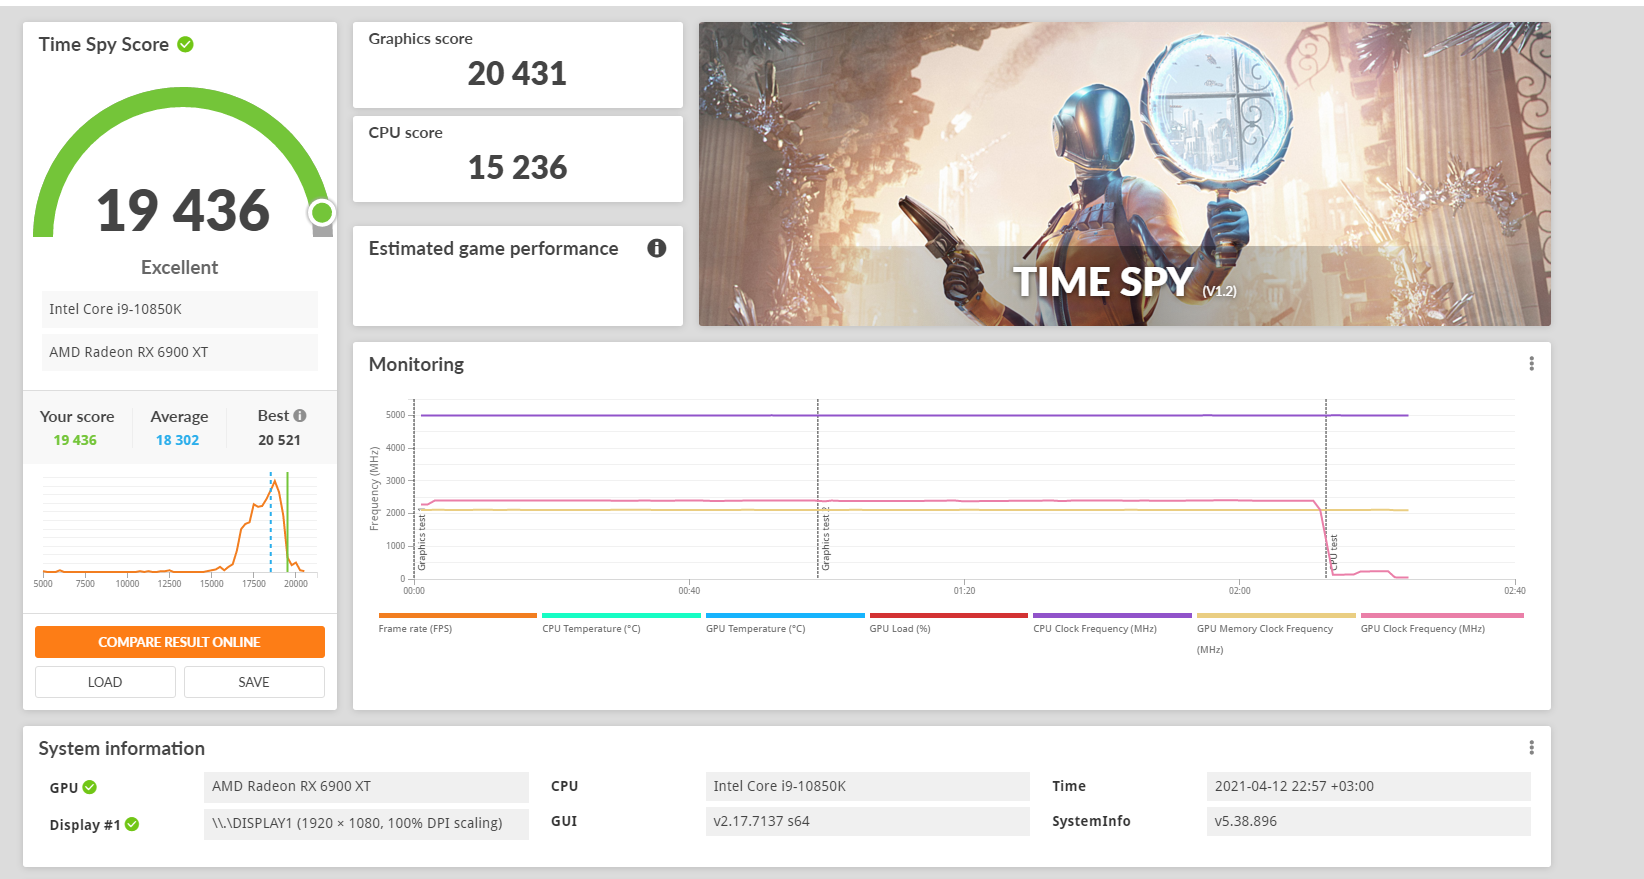Toggle the CPU Clock Frequency (MHz) legend series
The width and height of the screenshot is (1644, 879).
coord(1112,622)
